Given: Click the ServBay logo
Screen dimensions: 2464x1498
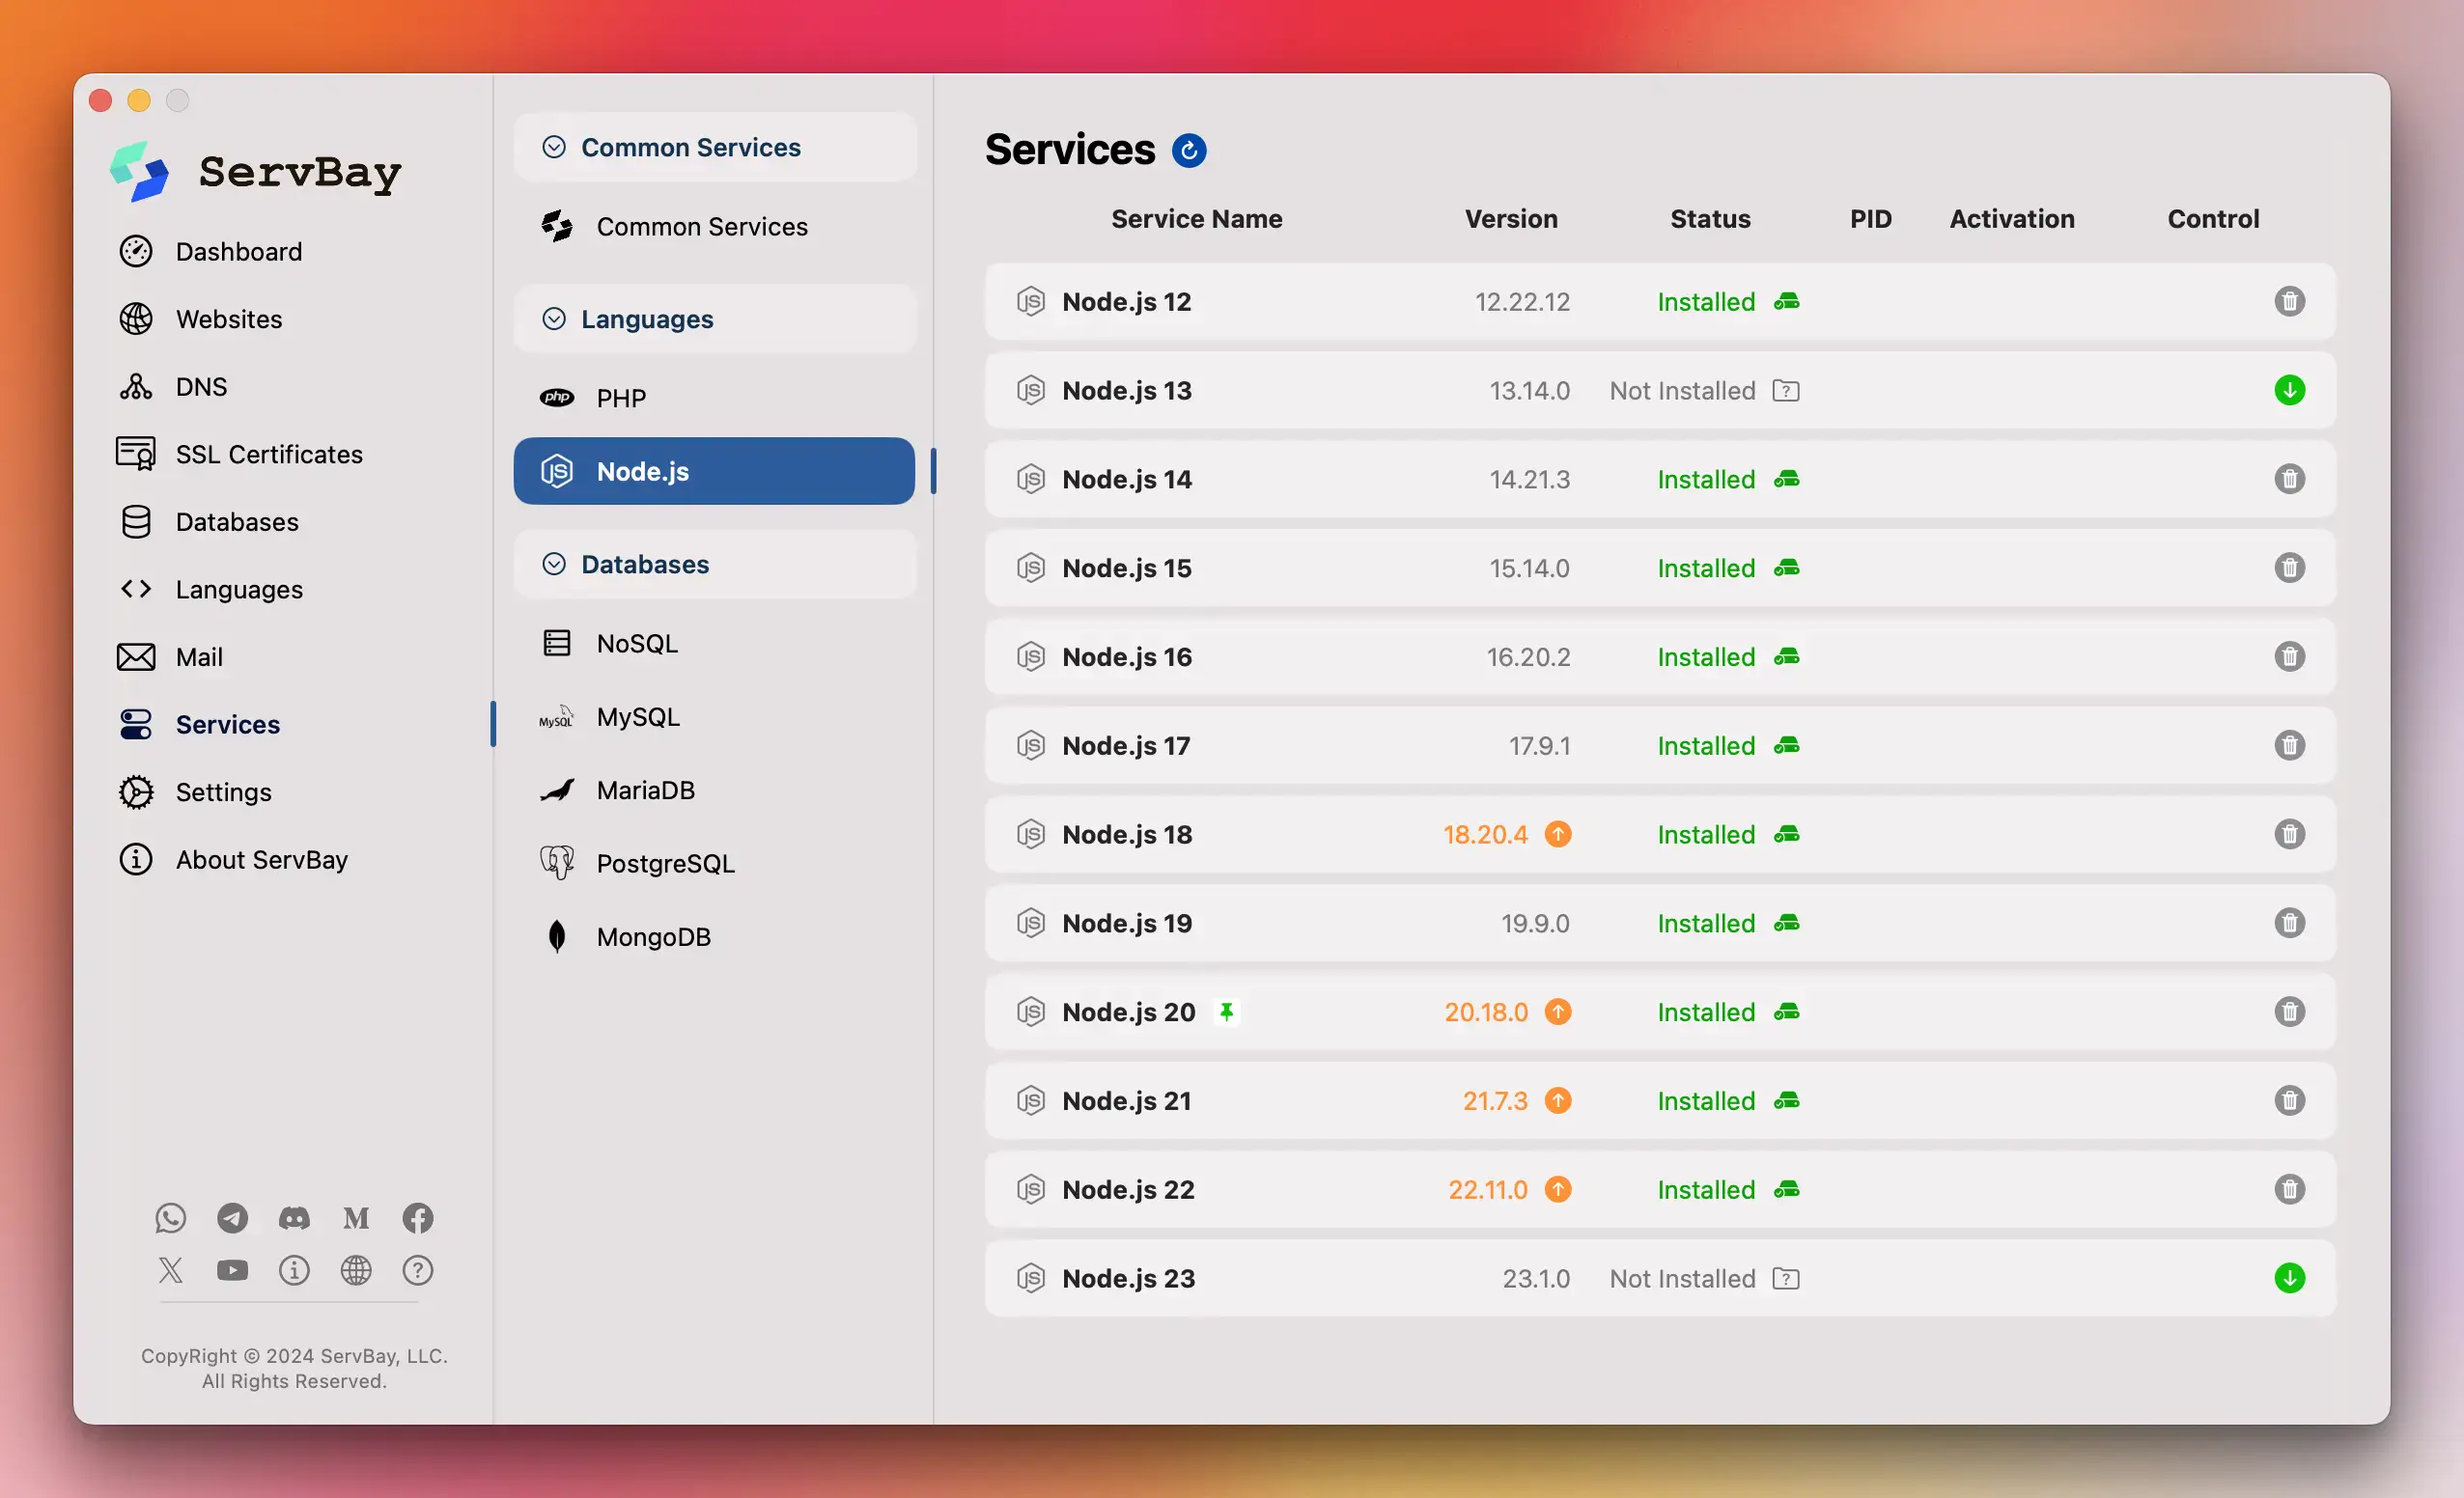Looking at the screenshot, I should tap(255, 172).
